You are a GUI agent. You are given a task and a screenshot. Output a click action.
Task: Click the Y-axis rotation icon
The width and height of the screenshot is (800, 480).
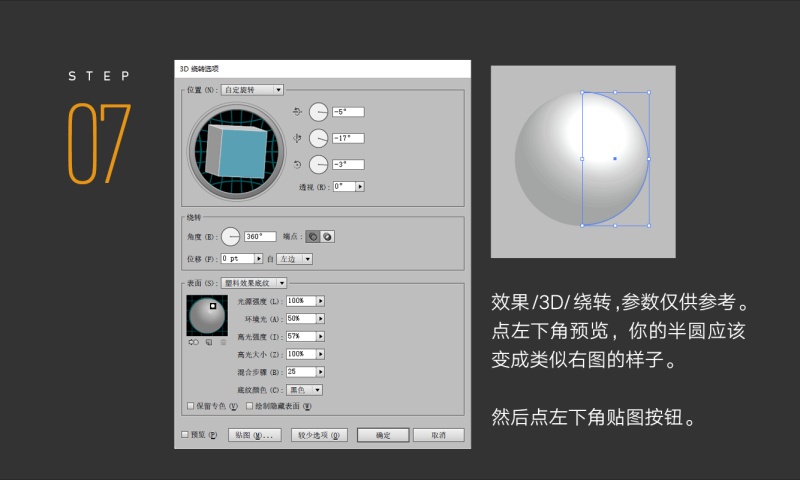click(297, 138)
